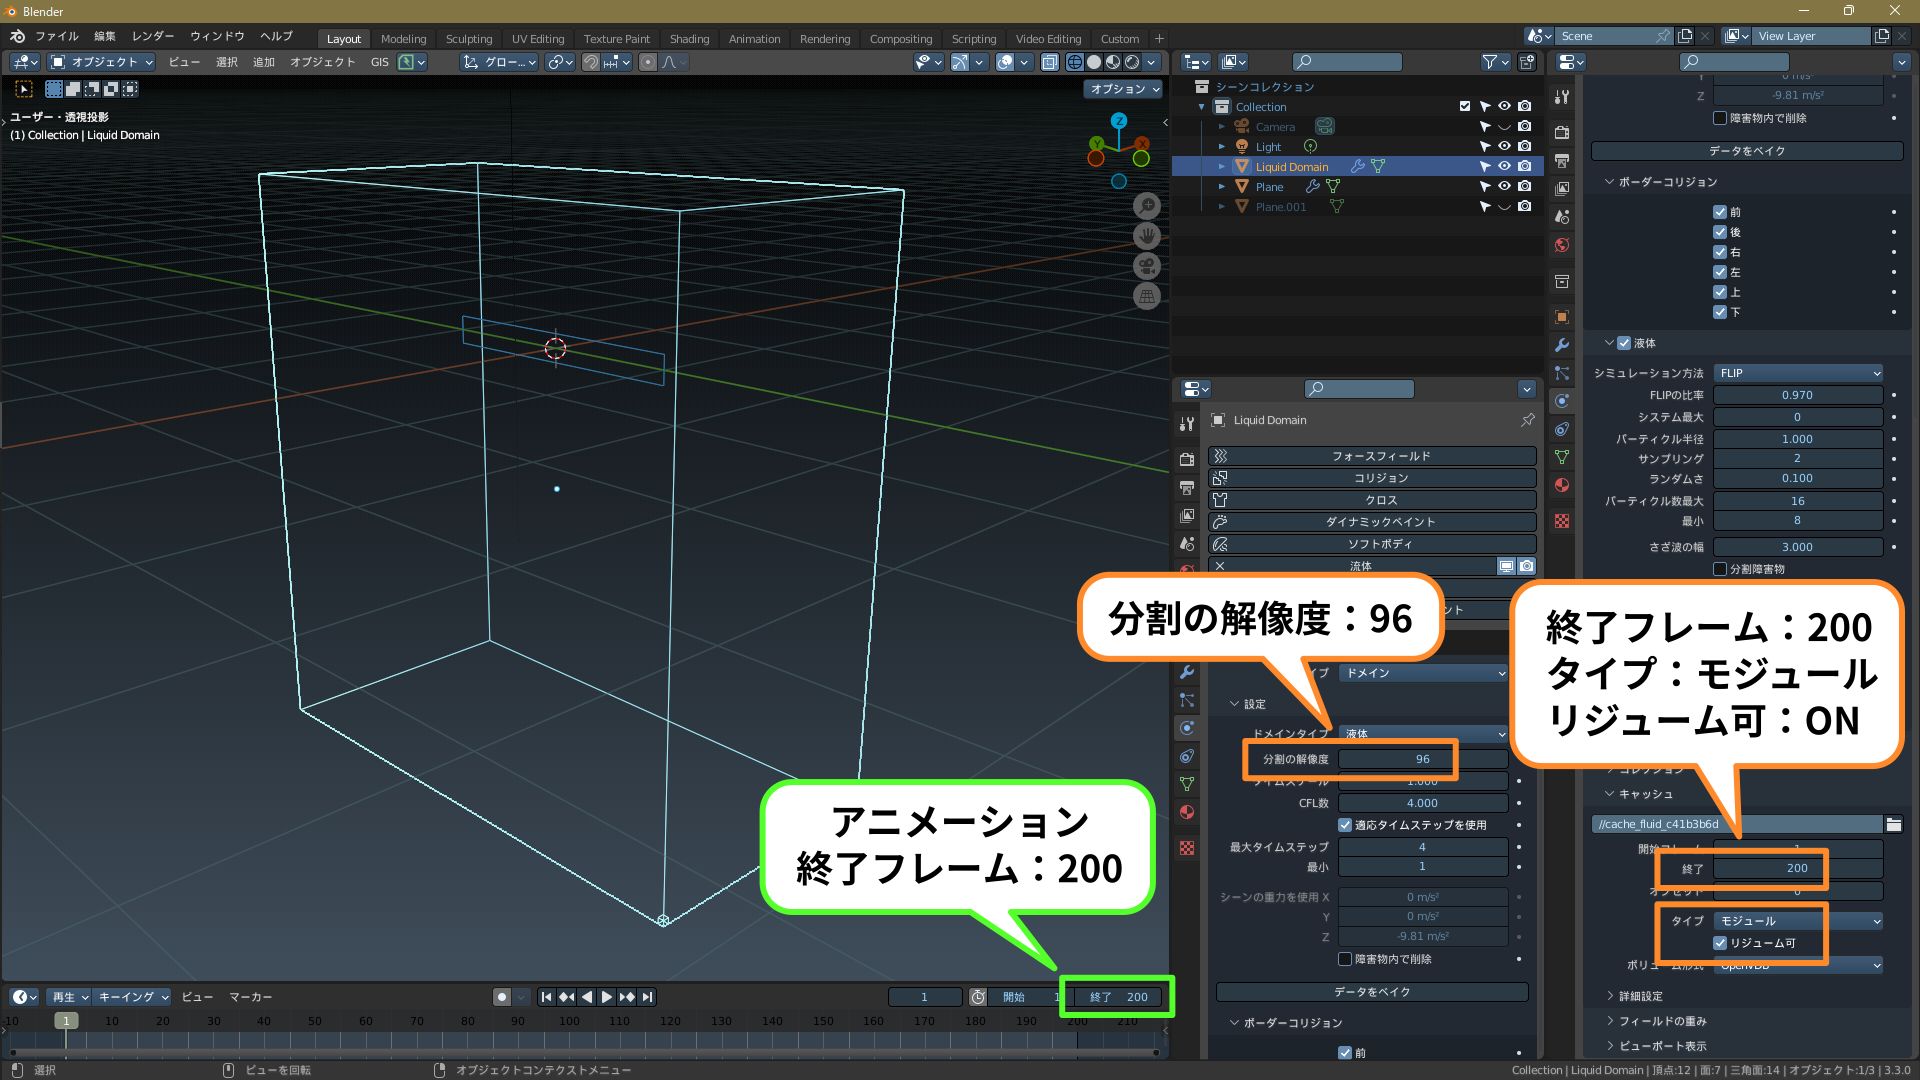
Task: Hide Liquid Domain using eye icon
Action: tap(1504, 166)
